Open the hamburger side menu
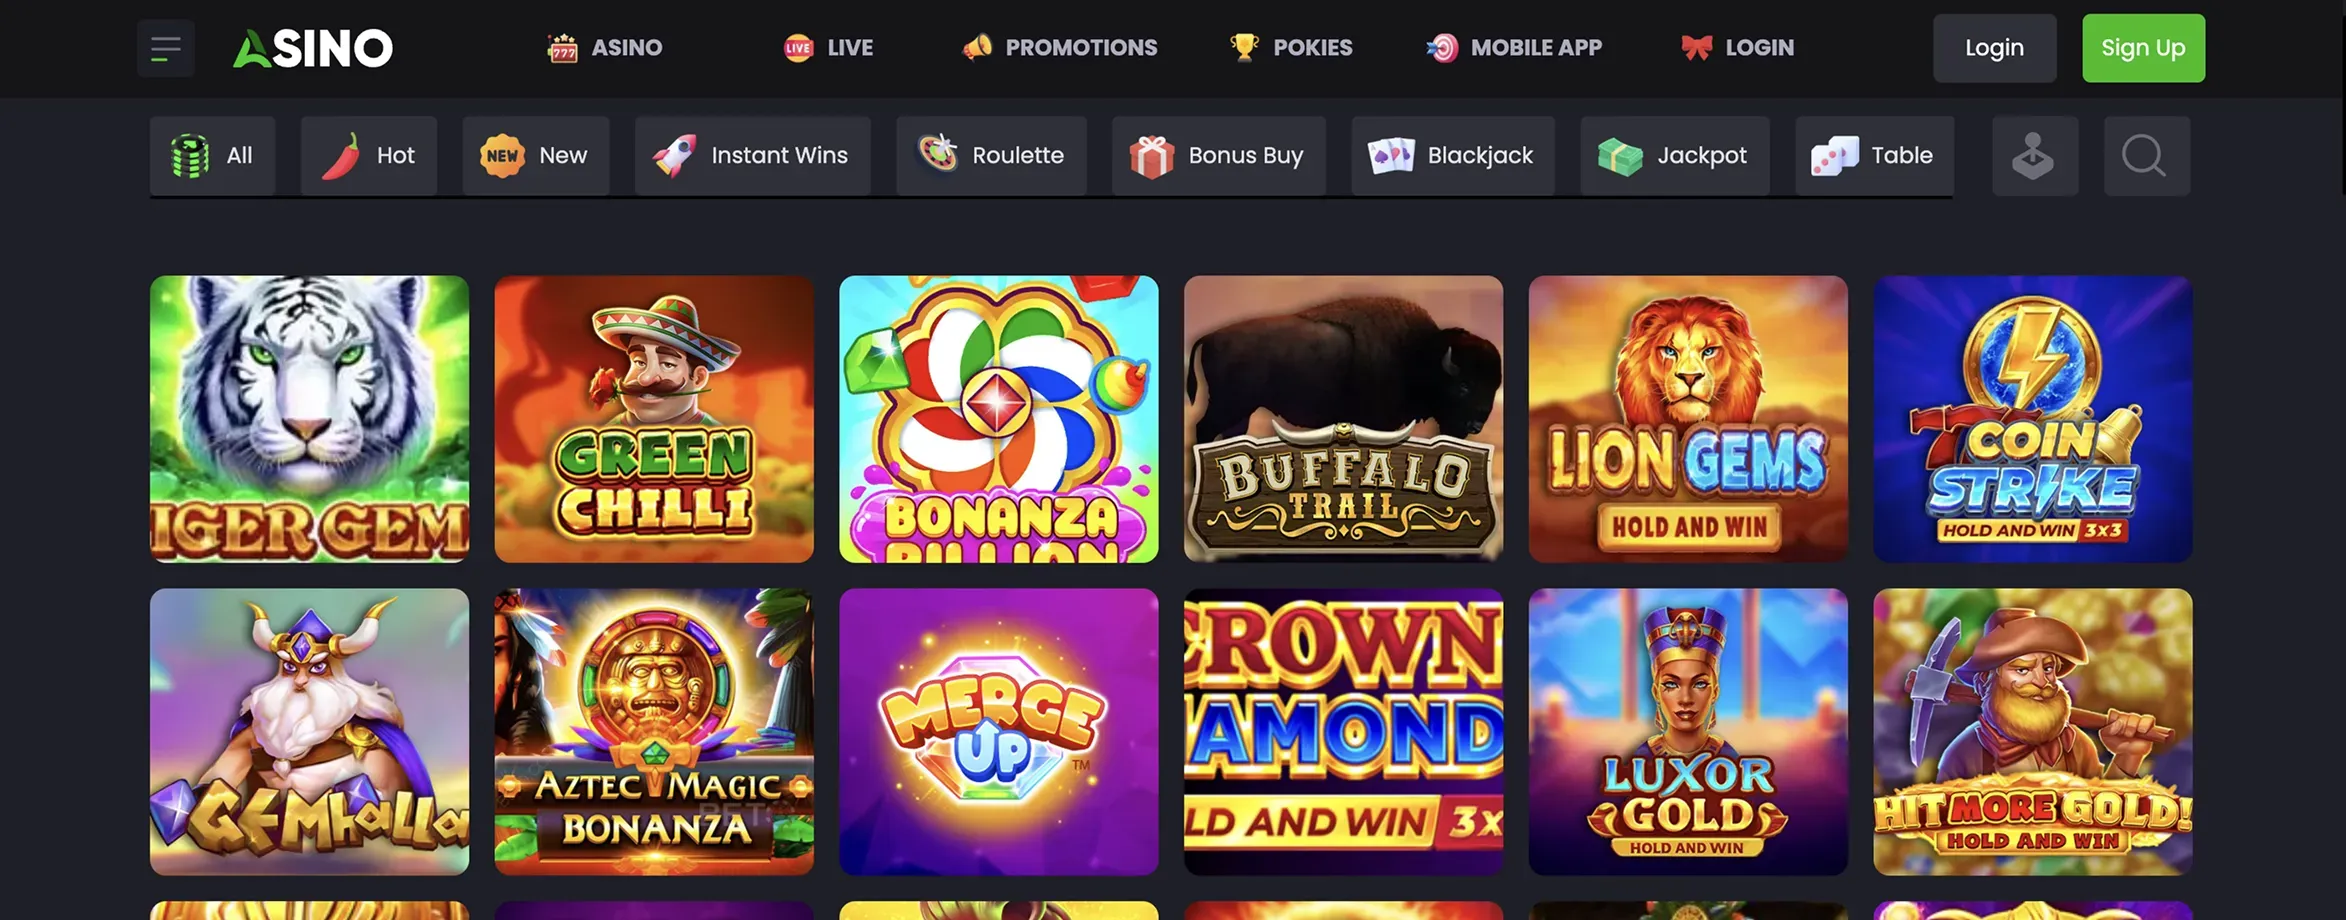 tap(166, 48)
